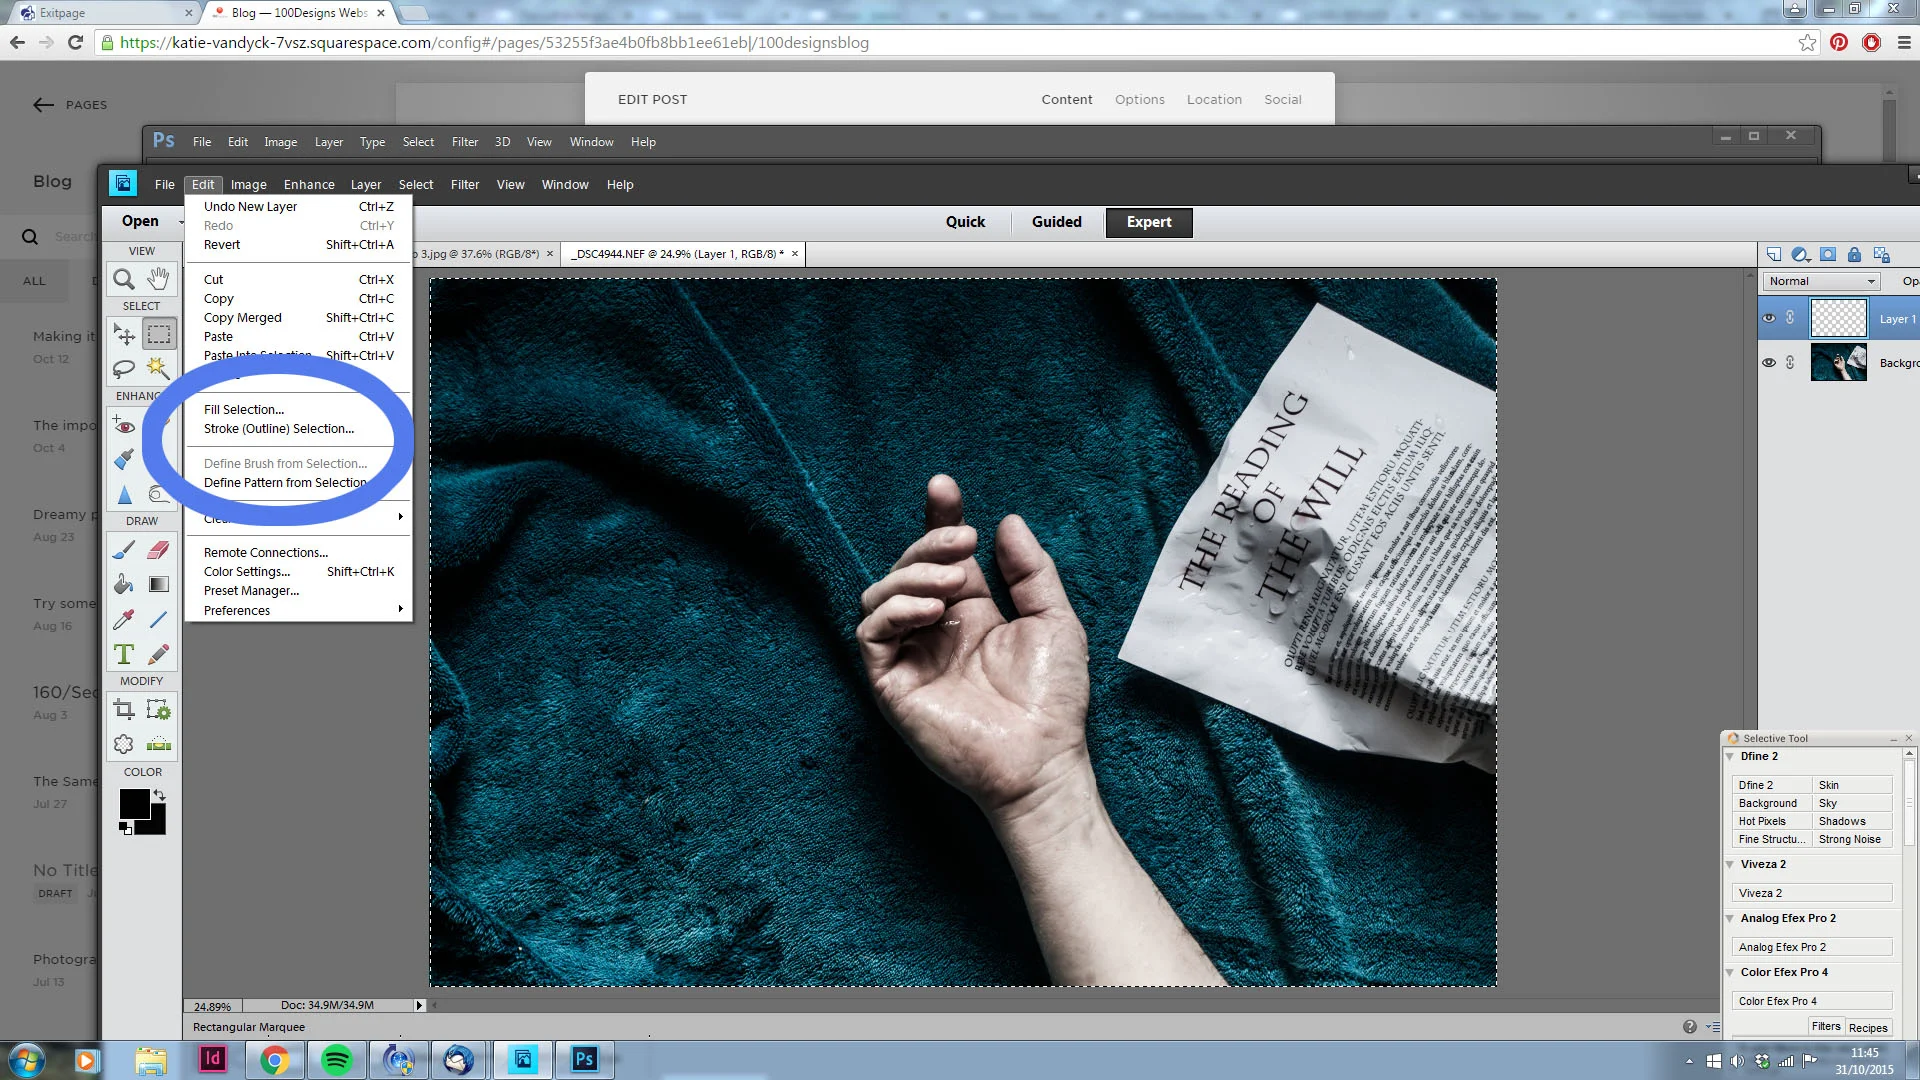Click the foreground color swatch
This screenshot has height=1080, width=1920.
(x=134, y=803)
